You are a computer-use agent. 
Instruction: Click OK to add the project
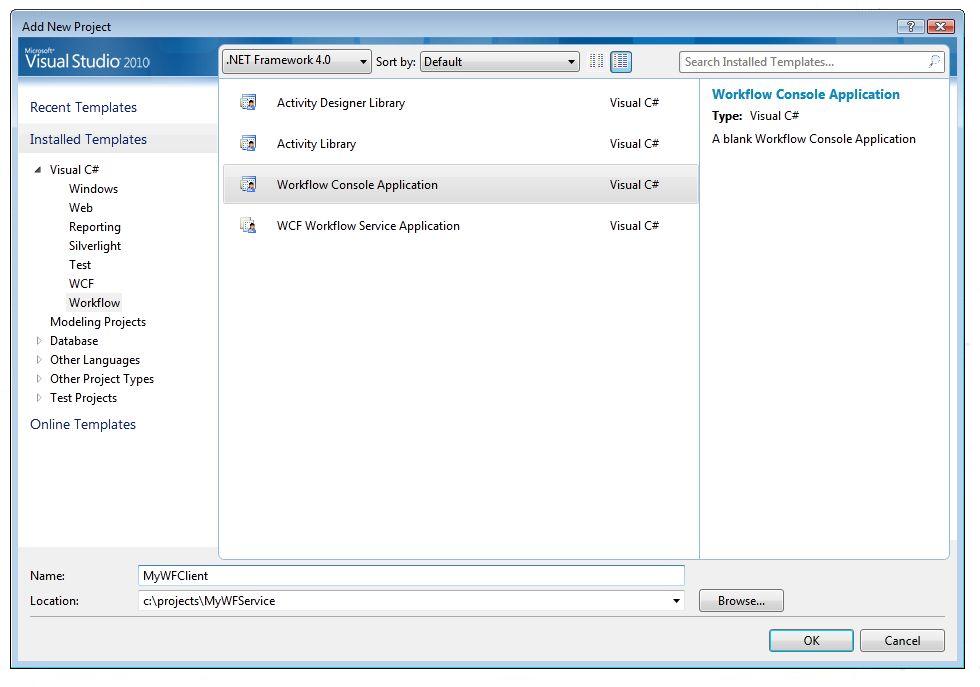811,640
